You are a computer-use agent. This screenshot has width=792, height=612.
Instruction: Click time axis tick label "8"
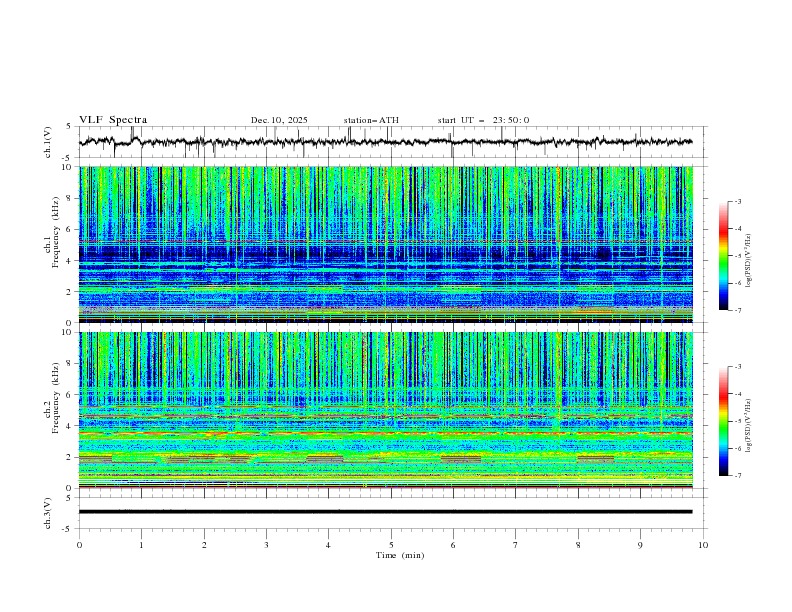click(578, 545)
